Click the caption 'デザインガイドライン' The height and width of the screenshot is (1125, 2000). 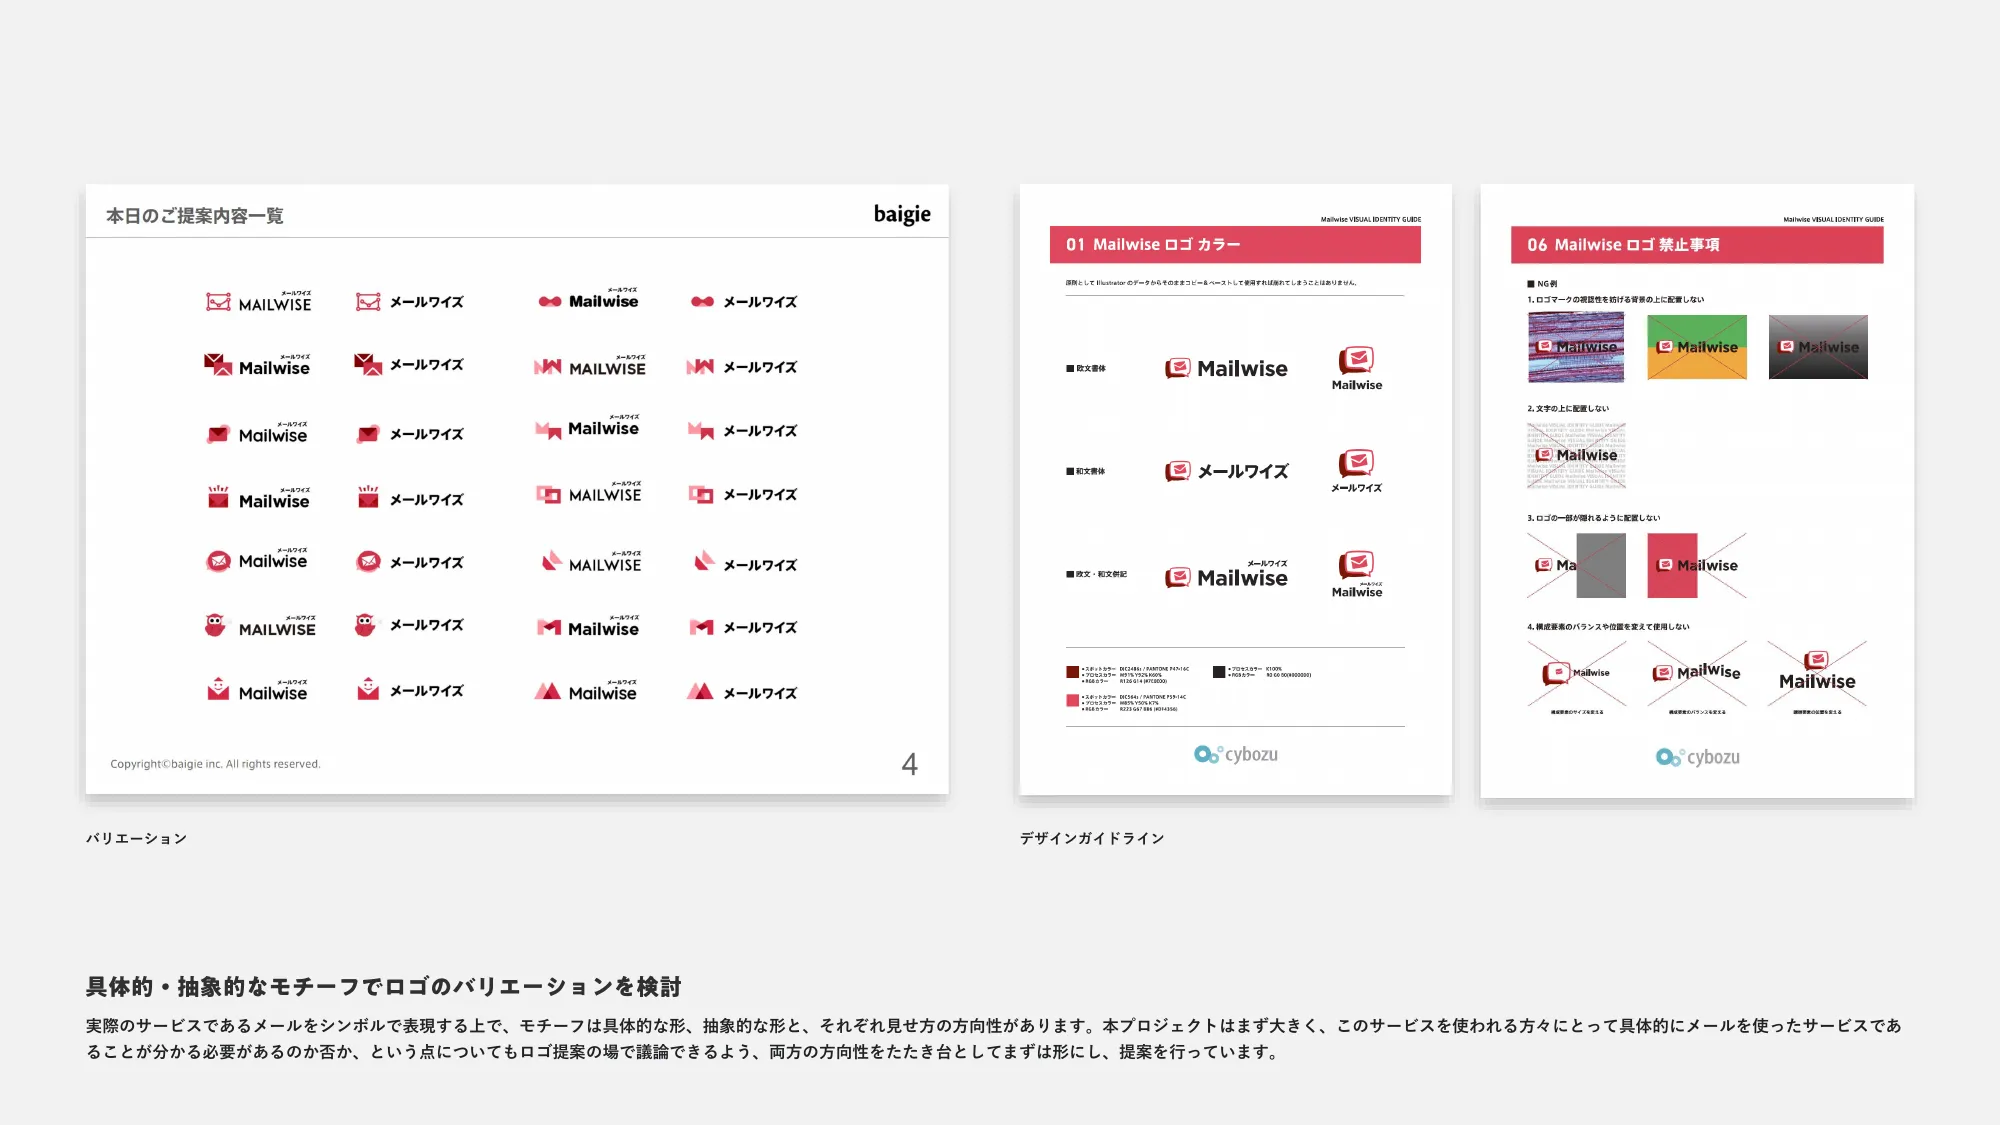click(1092, 838)
